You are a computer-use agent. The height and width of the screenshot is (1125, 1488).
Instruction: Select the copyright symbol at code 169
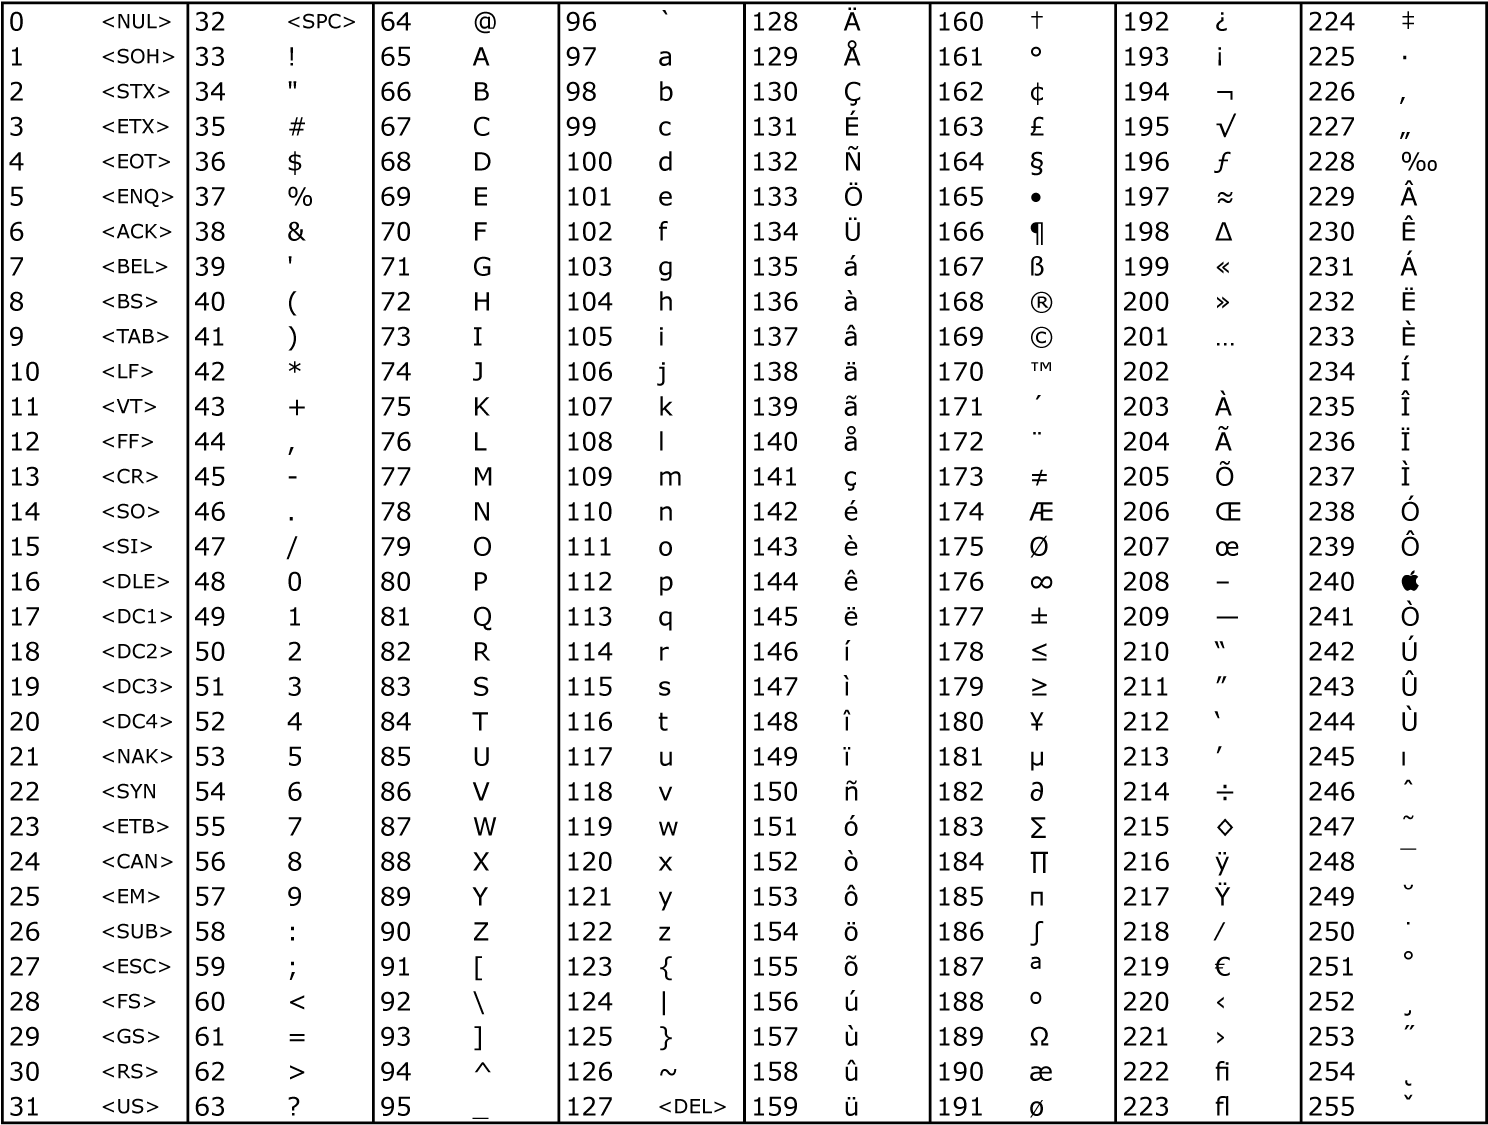pyautogui.click(x=1040, y=338)
